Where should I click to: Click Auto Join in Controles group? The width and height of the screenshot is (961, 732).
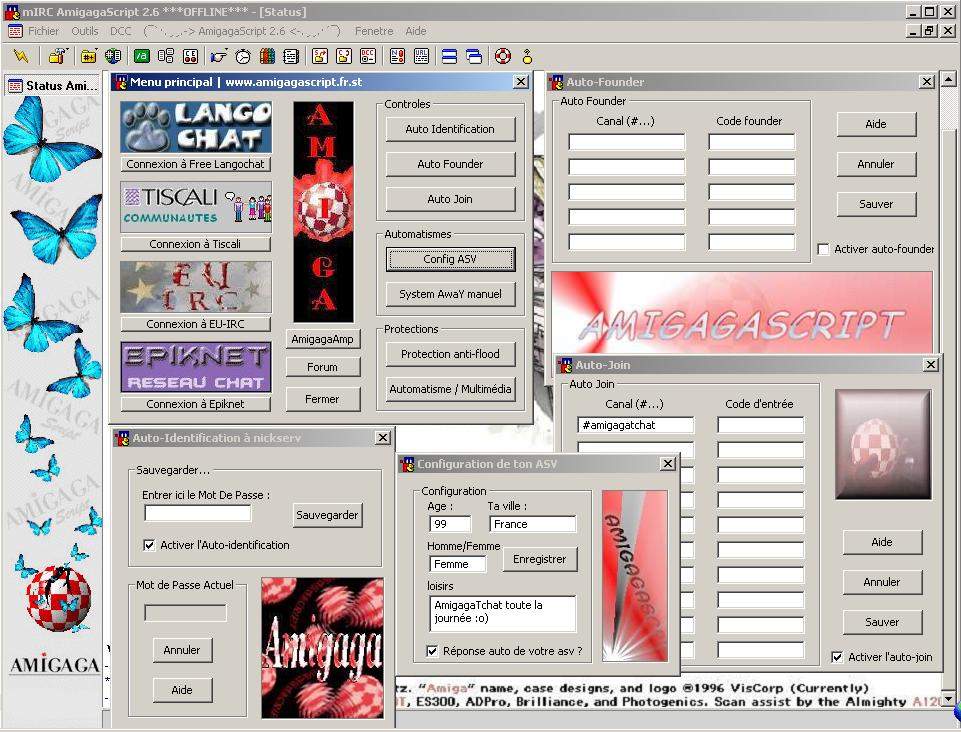click(x=450, y=199)
